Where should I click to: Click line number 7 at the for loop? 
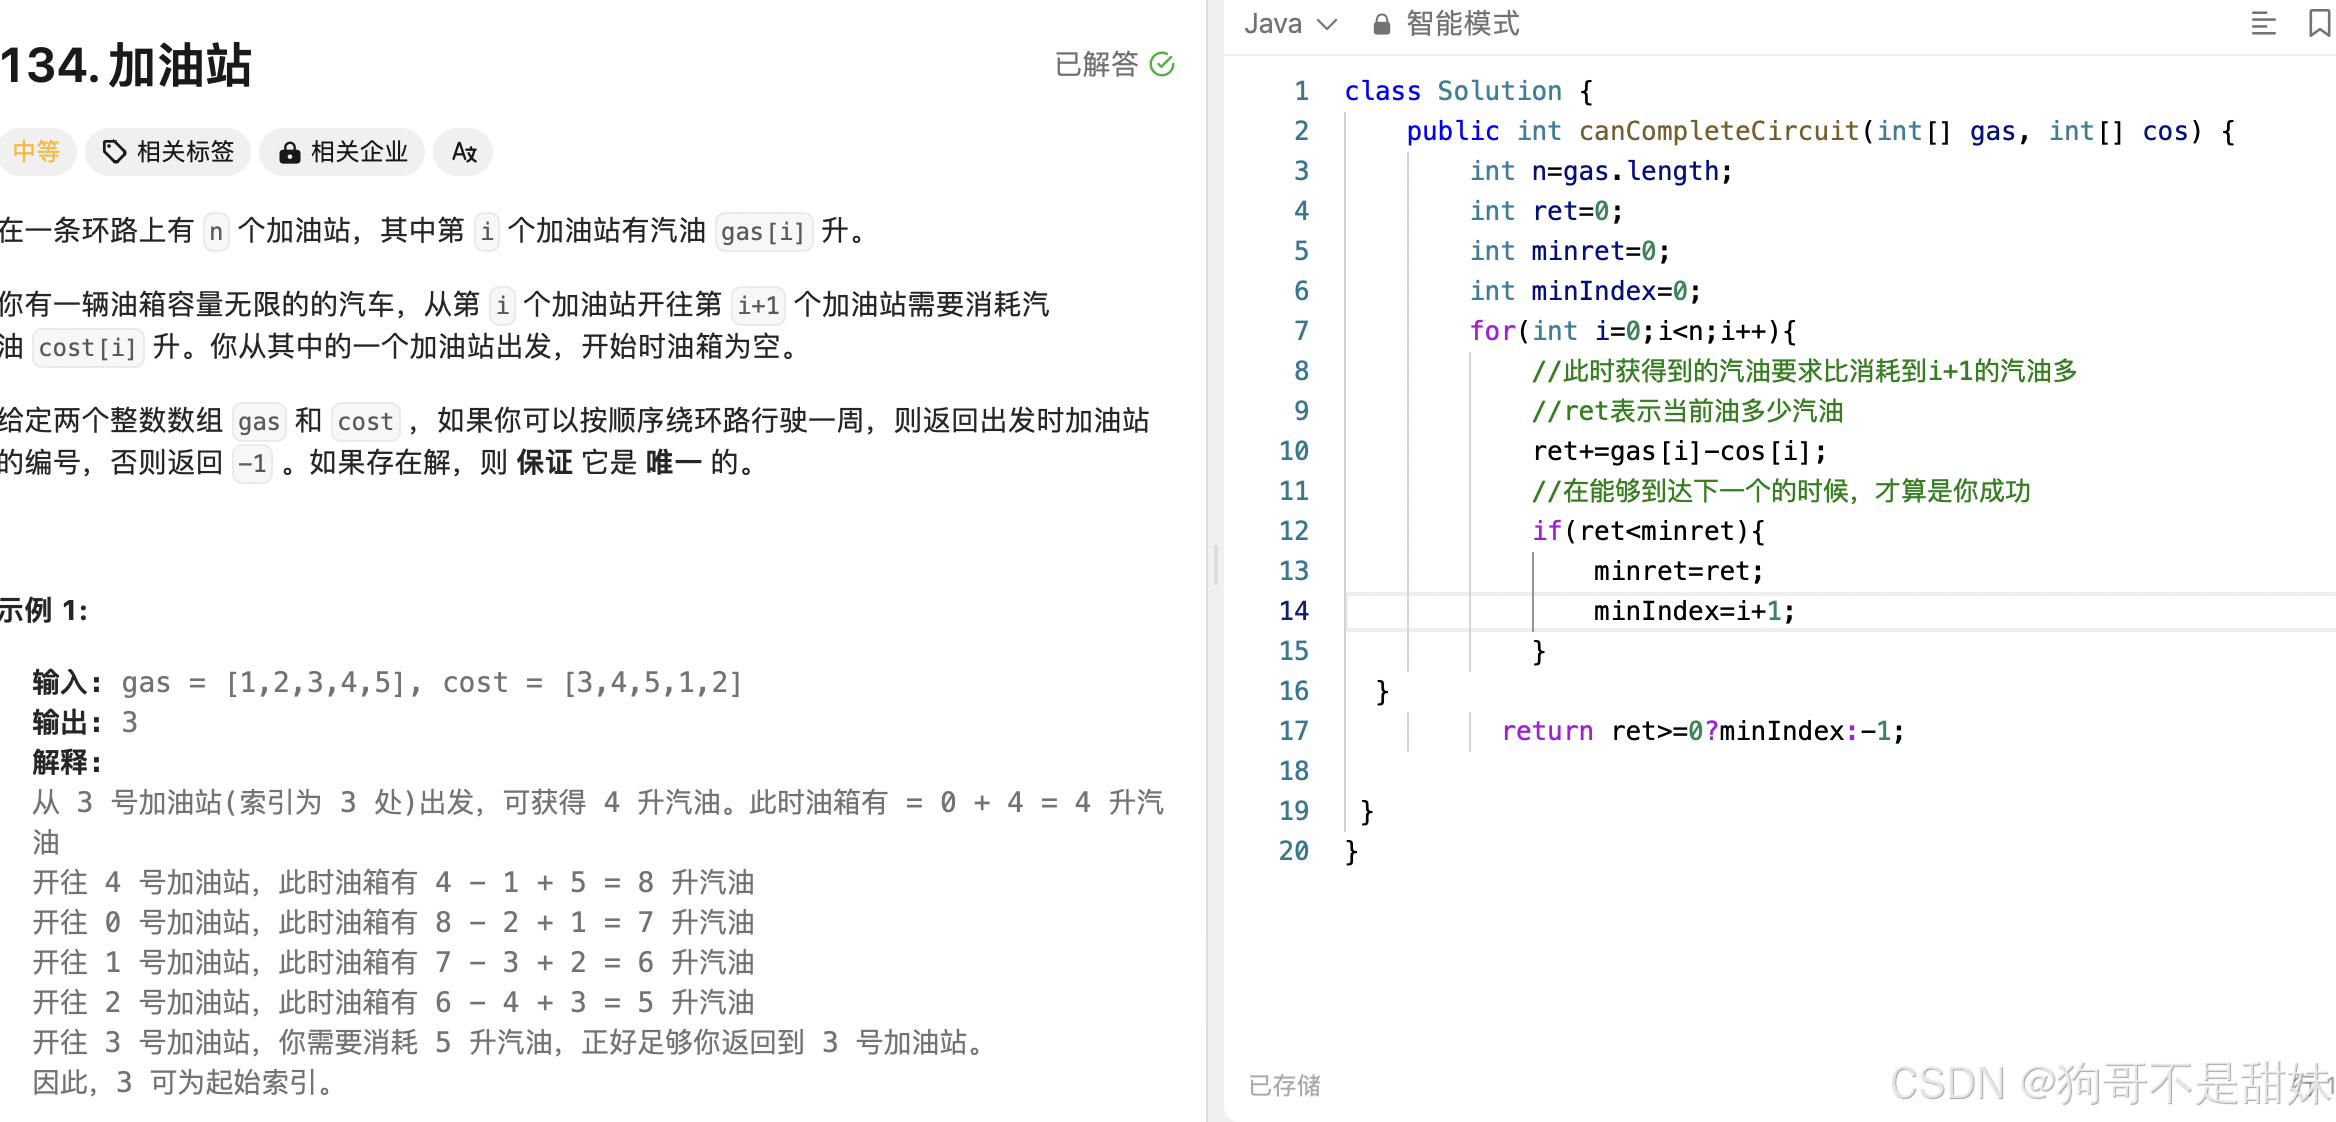(x=1300, y=331)
